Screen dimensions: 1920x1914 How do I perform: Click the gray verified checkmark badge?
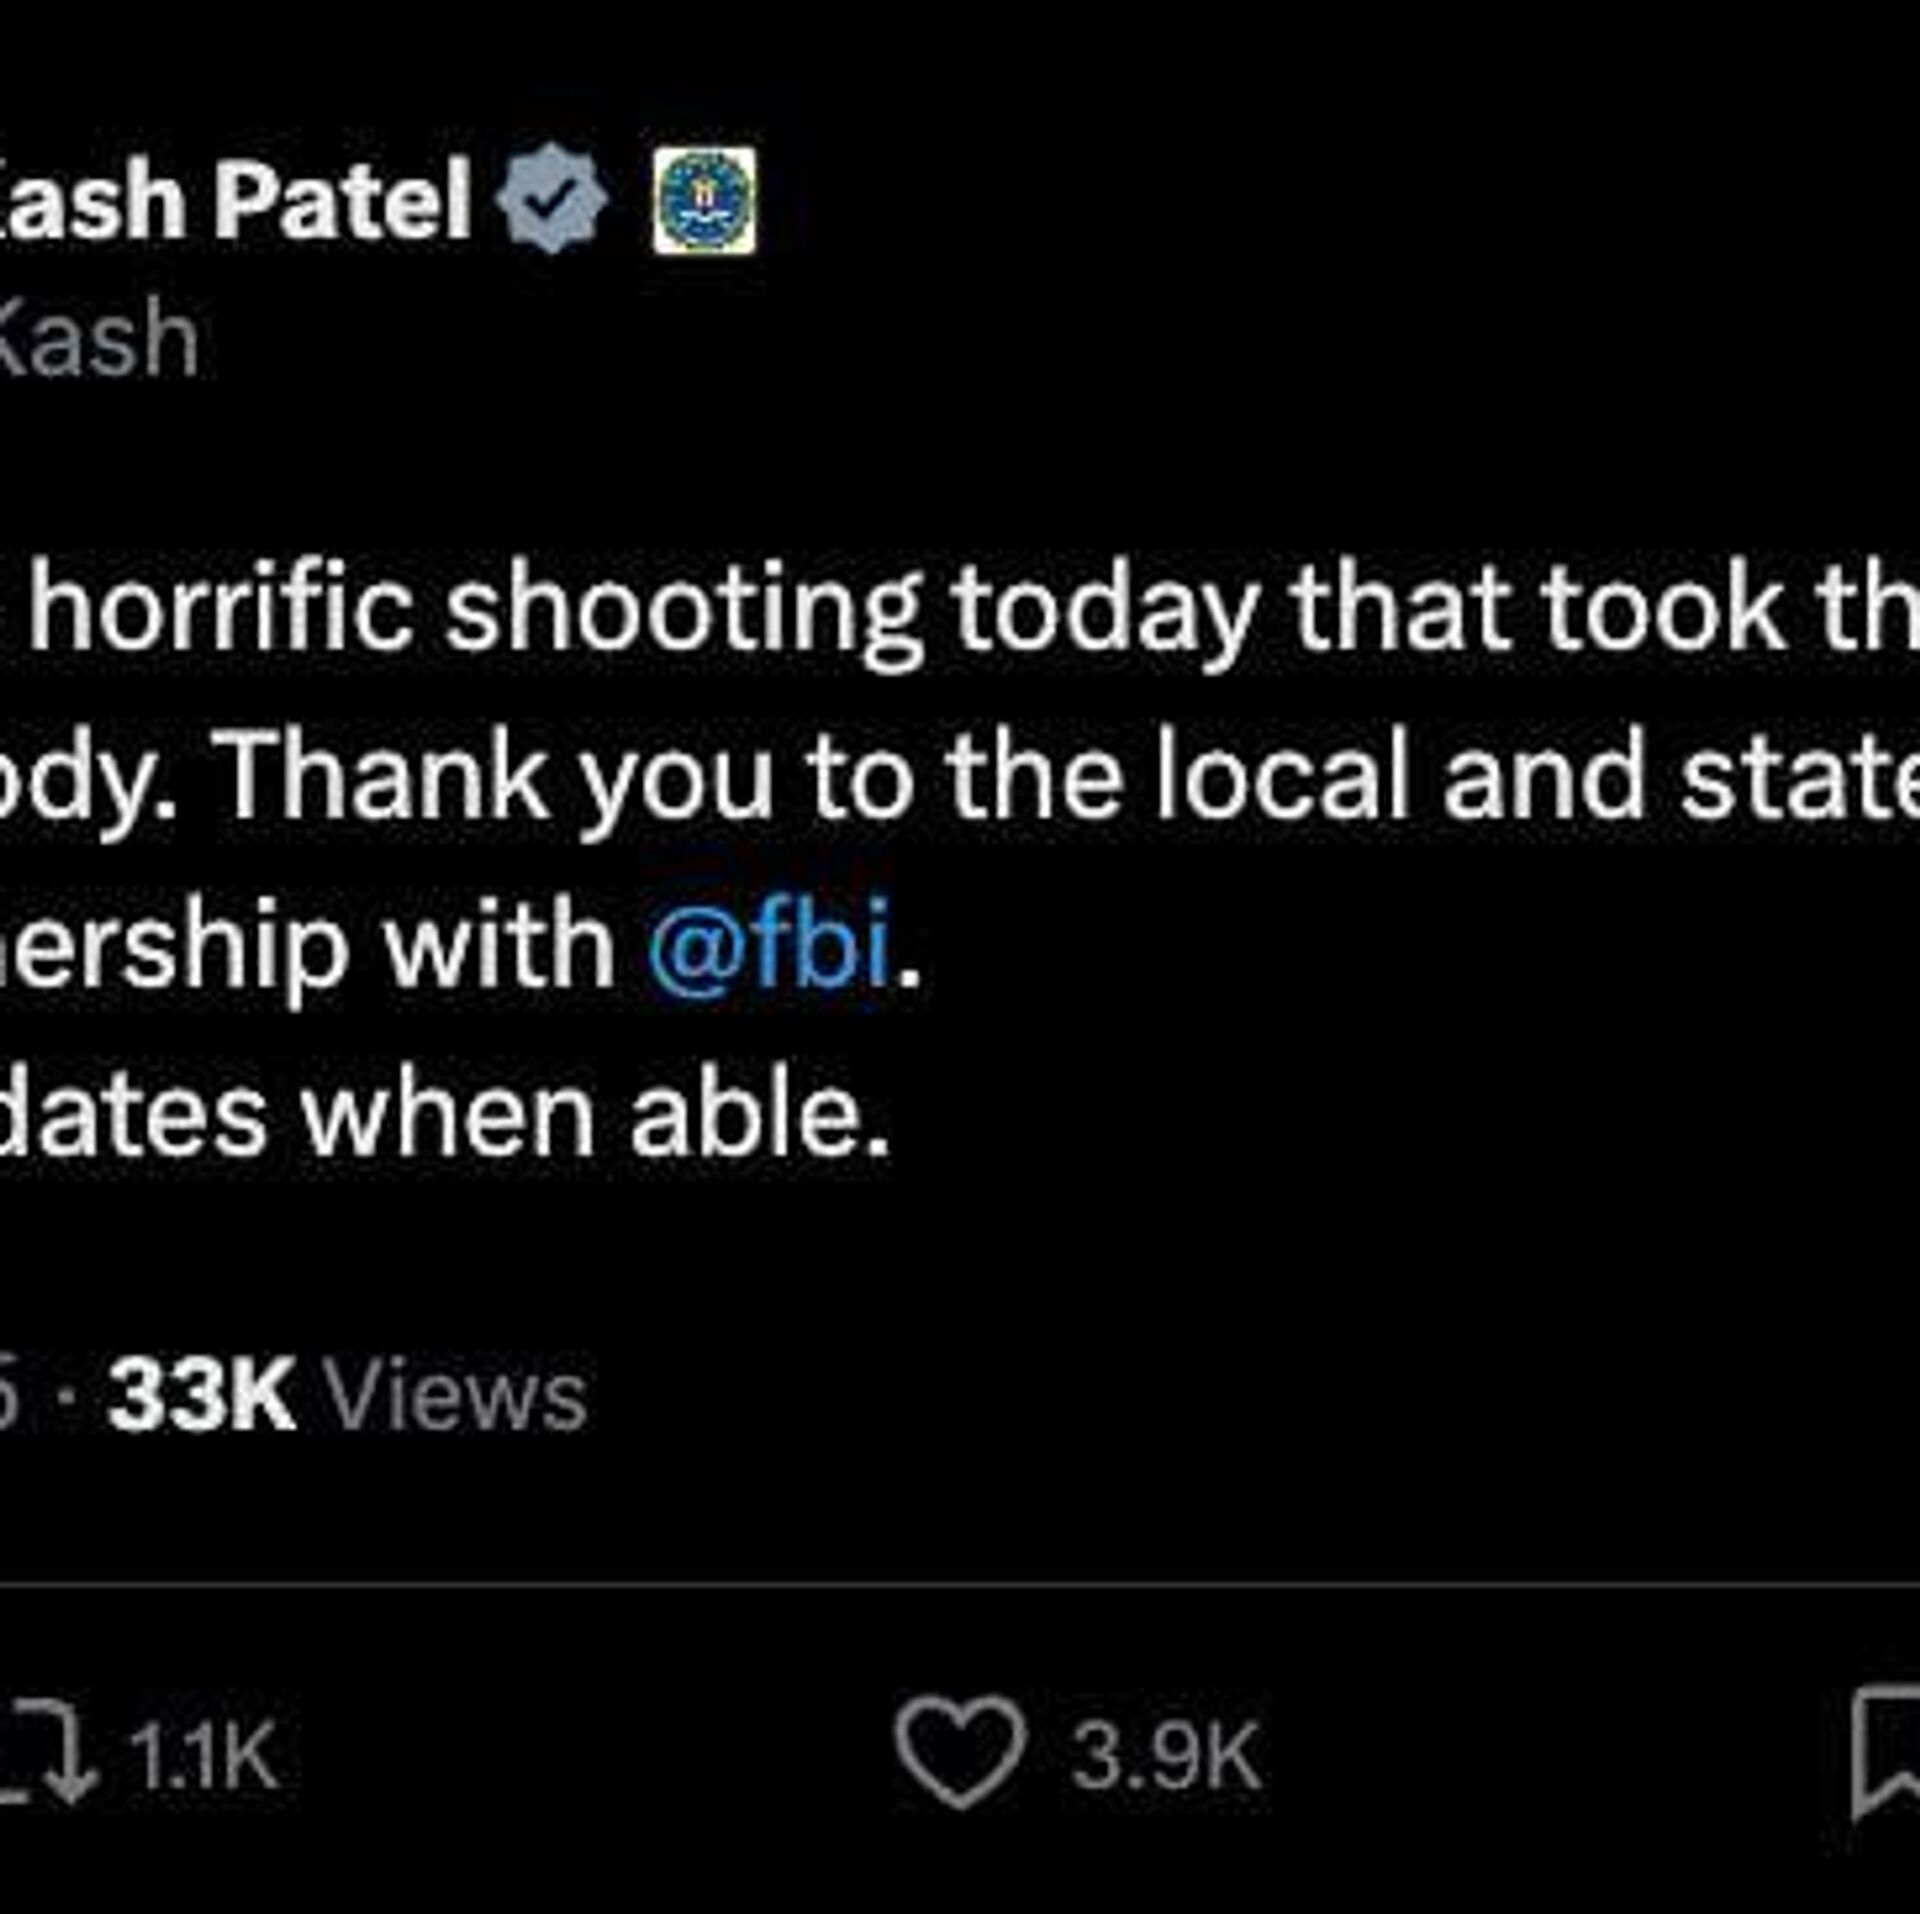[553, 198]
